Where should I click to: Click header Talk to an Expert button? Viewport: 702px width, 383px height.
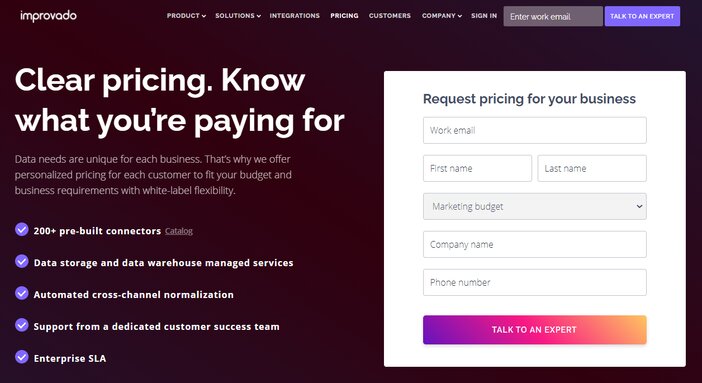[x=642, y=16]
